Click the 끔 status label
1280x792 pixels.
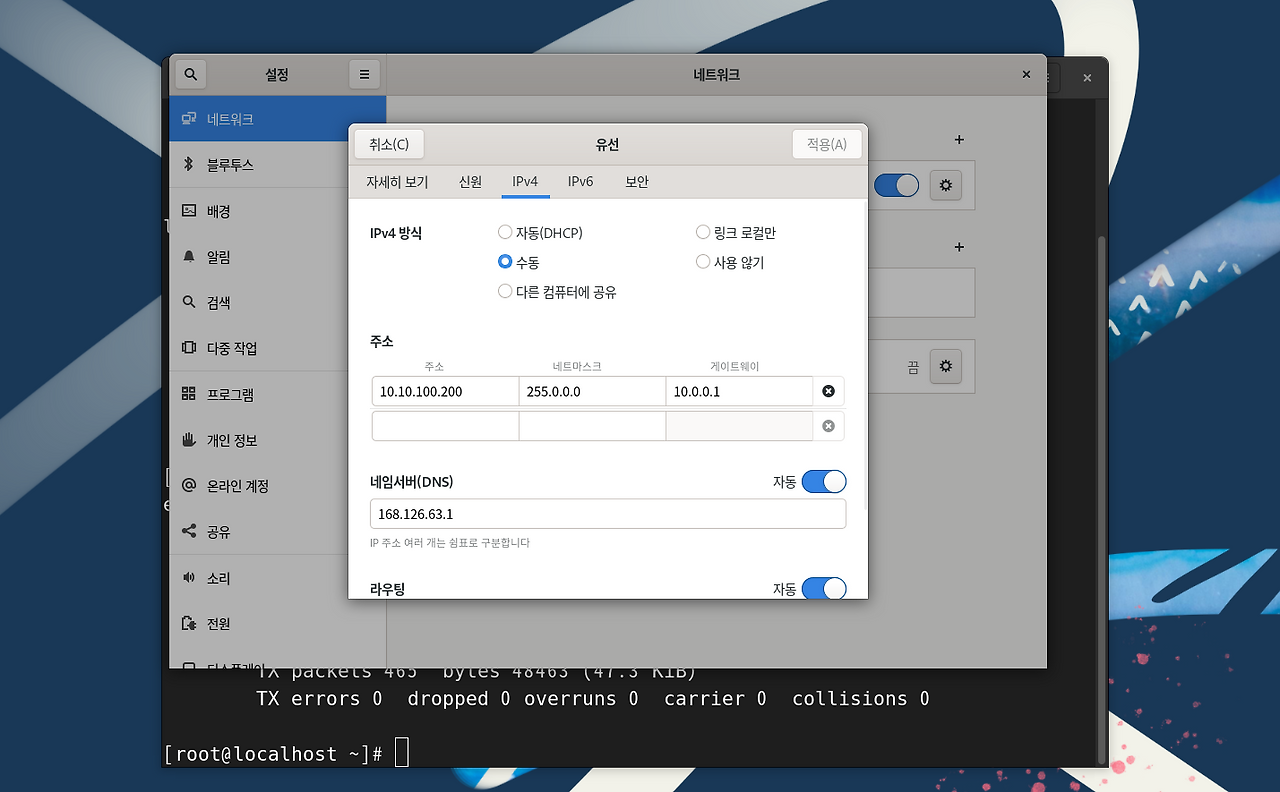pyautogui.click(x=913, y=367)
